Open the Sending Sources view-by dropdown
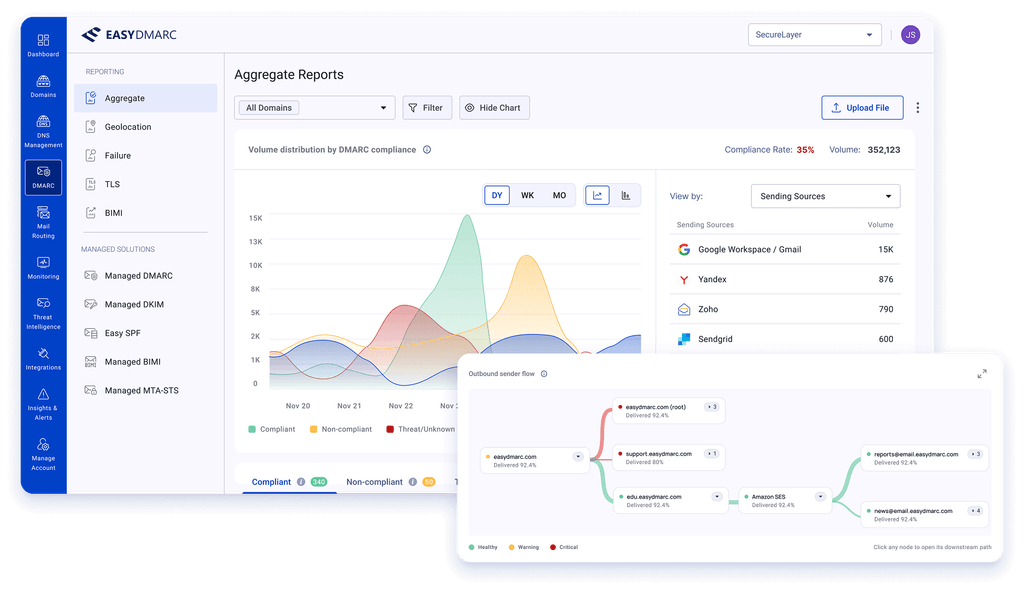 click(x=825, y=196)
